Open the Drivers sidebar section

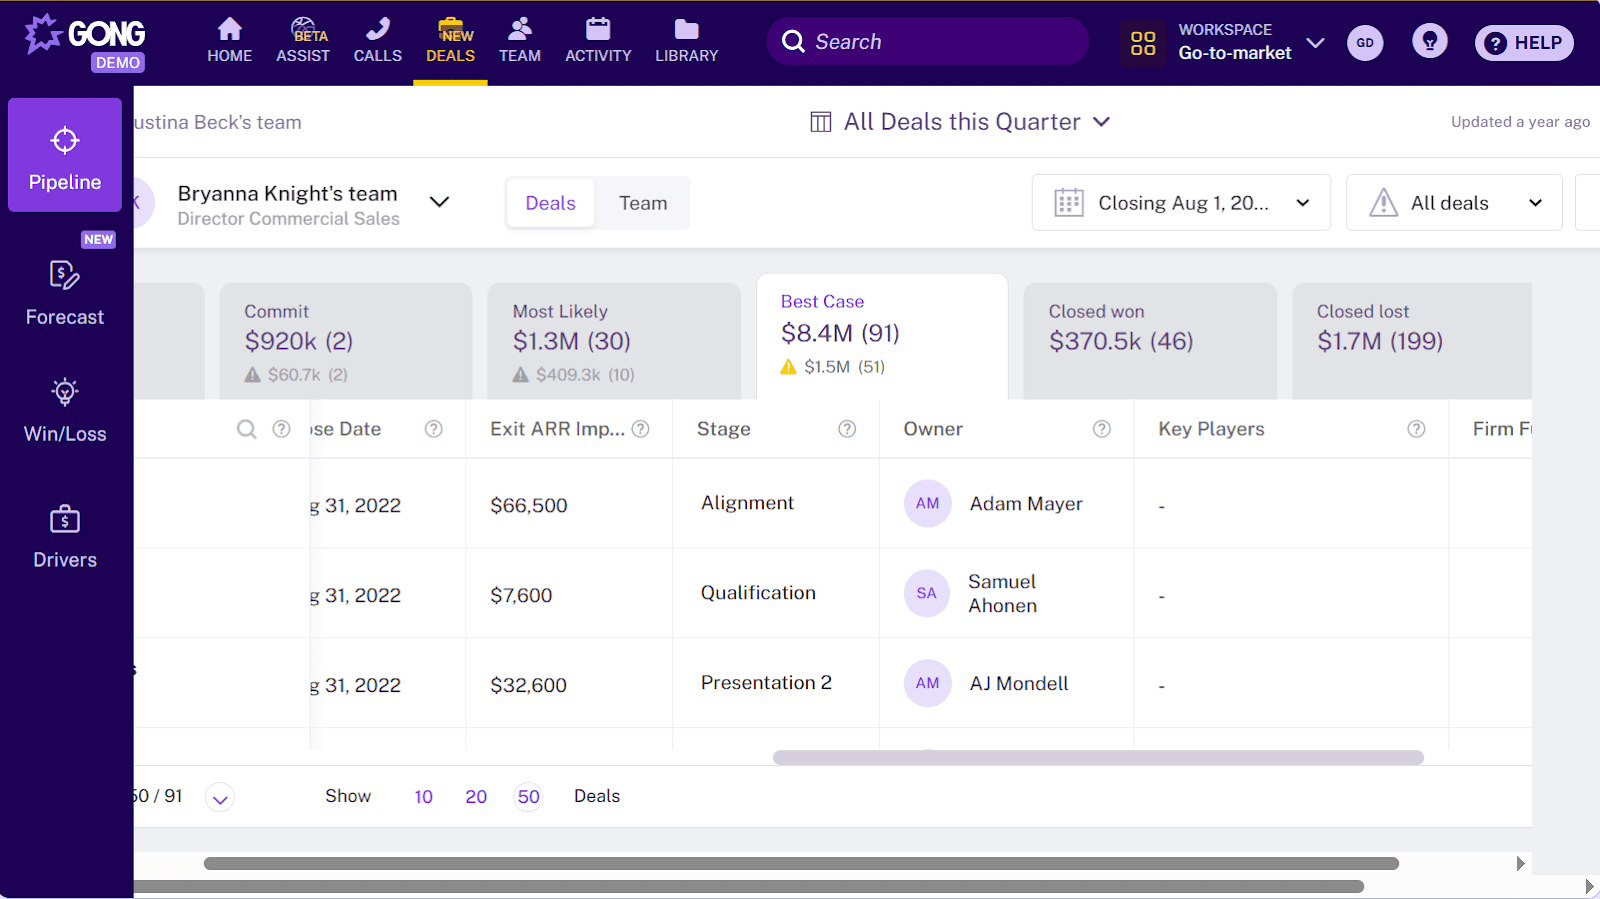pos(65,536)
